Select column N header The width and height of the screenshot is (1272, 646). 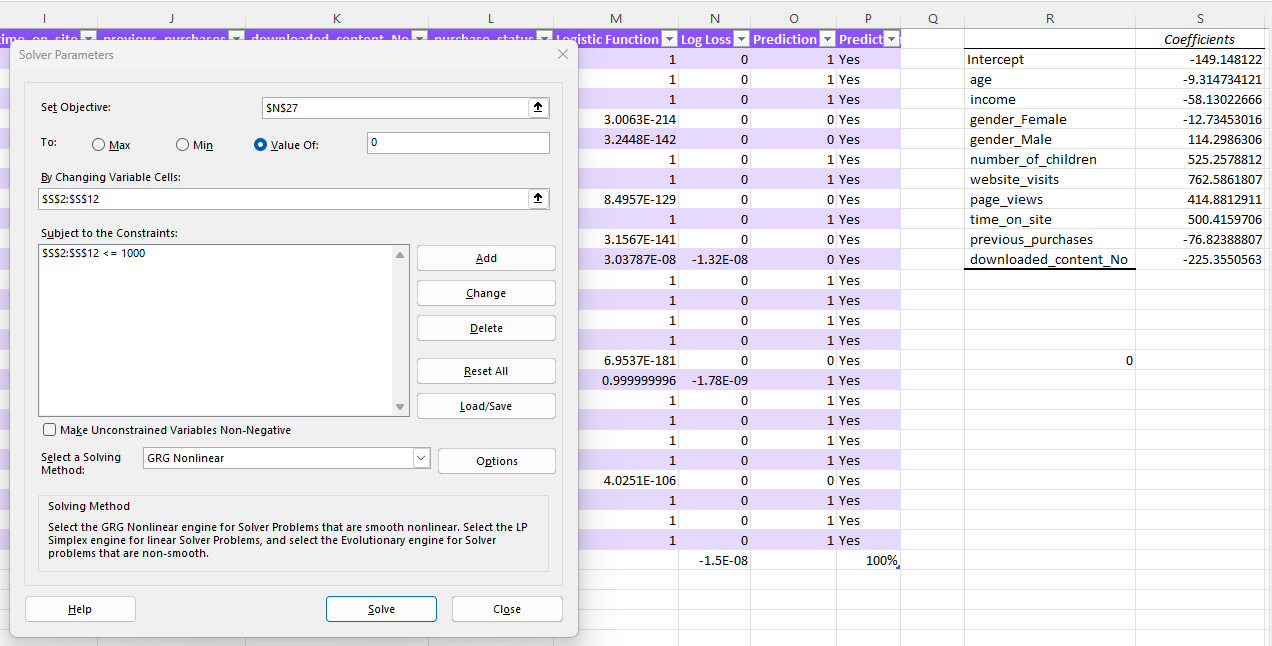(x=714, y=18)
